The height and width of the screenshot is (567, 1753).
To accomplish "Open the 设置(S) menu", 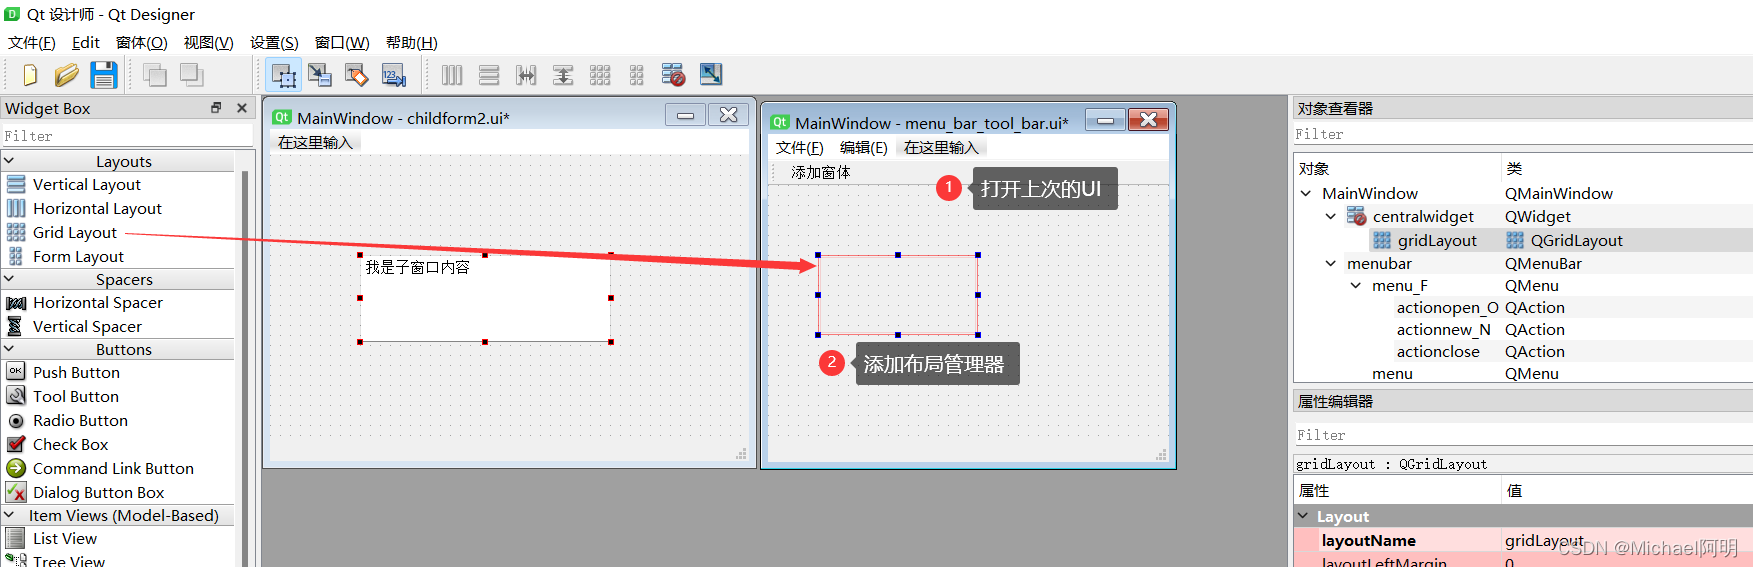I will 274,43.
